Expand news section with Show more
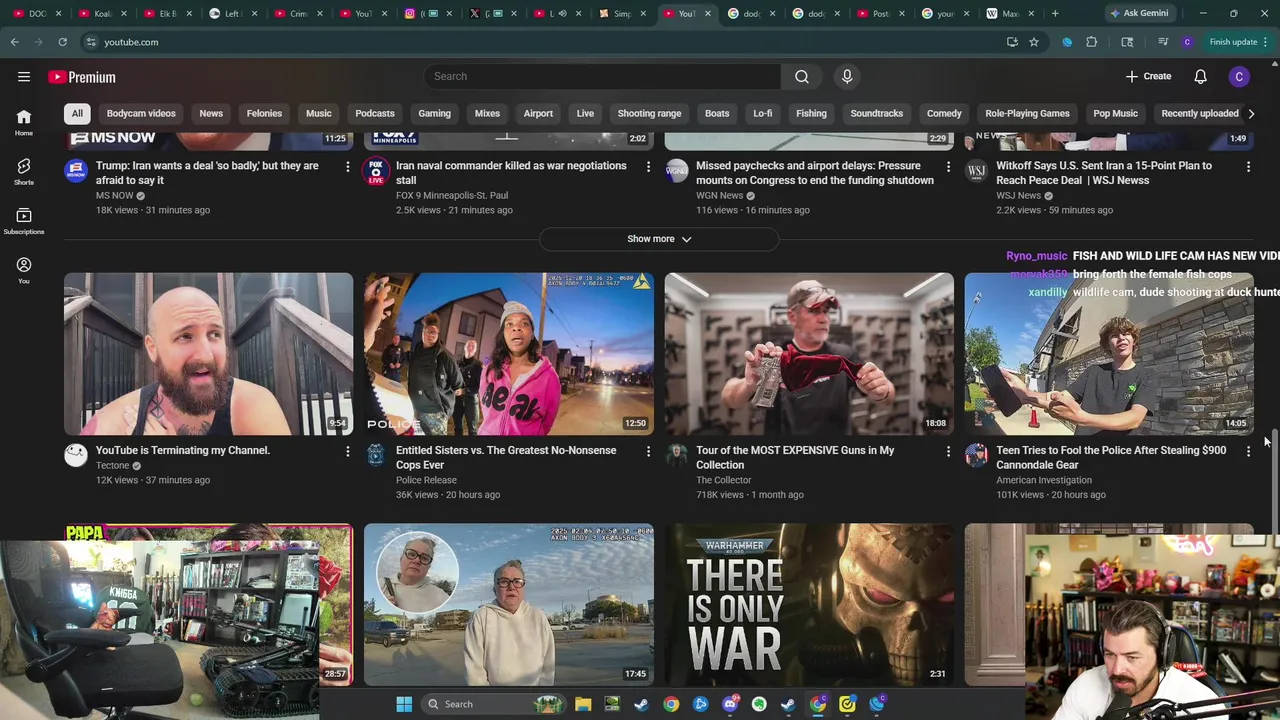 pos(659,239)
